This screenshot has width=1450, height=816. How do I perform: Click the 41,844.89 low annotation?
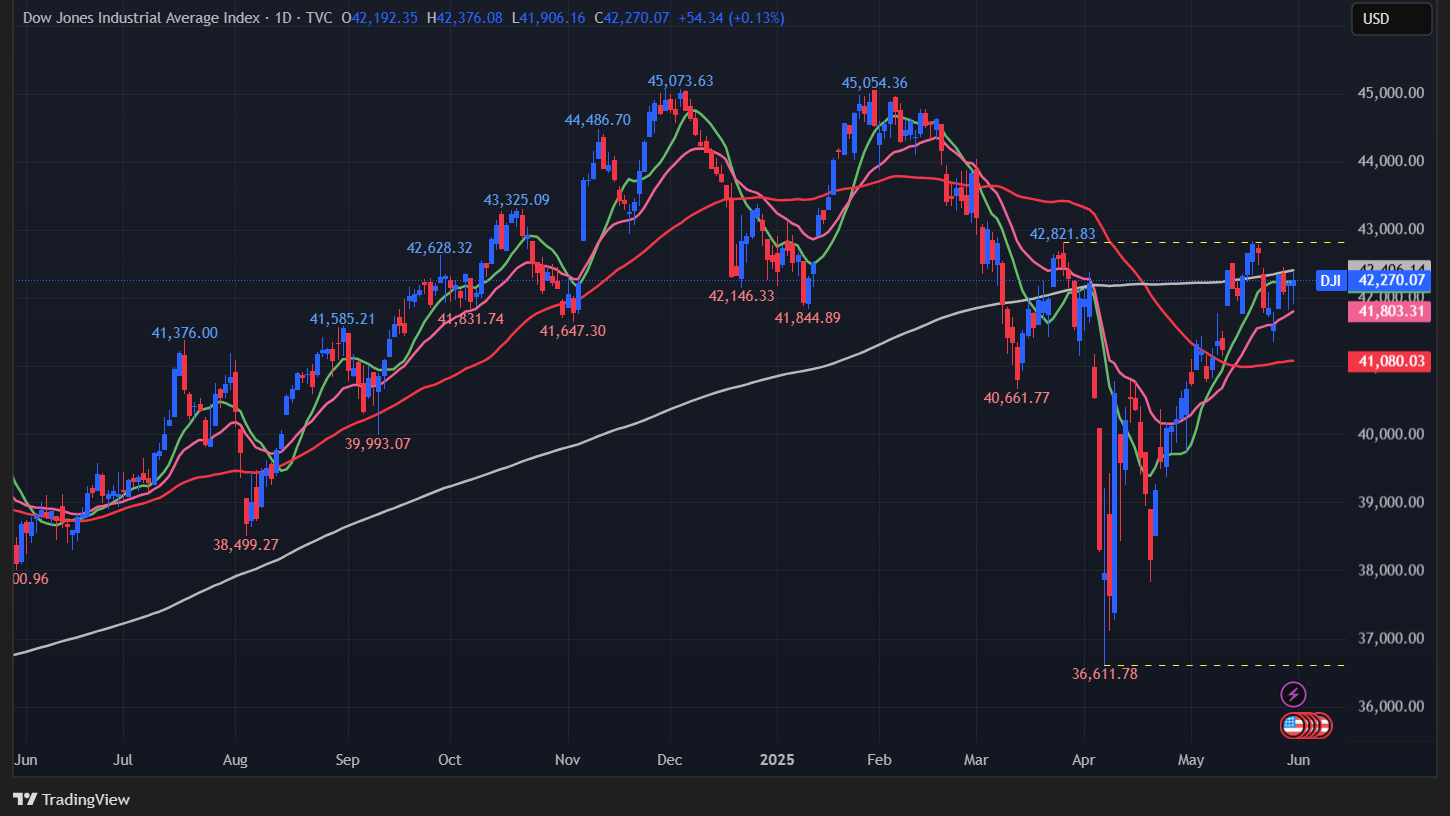point(808,317)
